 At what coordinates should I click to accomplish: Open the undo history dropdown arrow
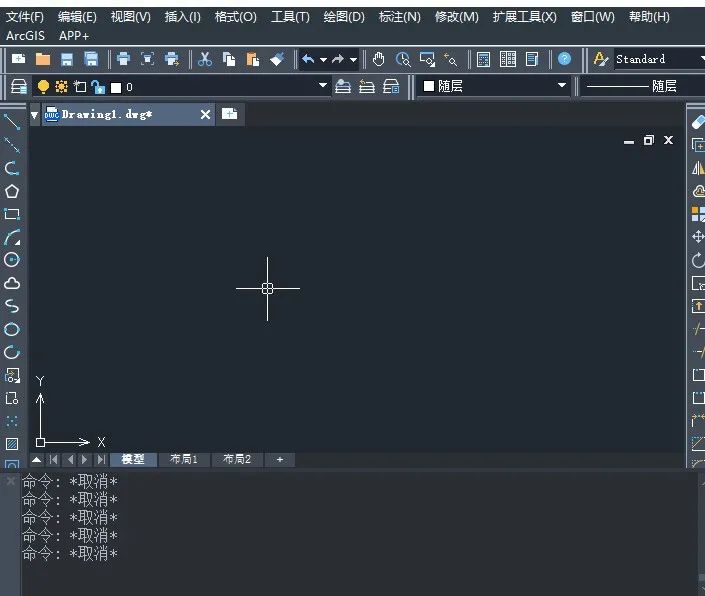tap(323, 60)
